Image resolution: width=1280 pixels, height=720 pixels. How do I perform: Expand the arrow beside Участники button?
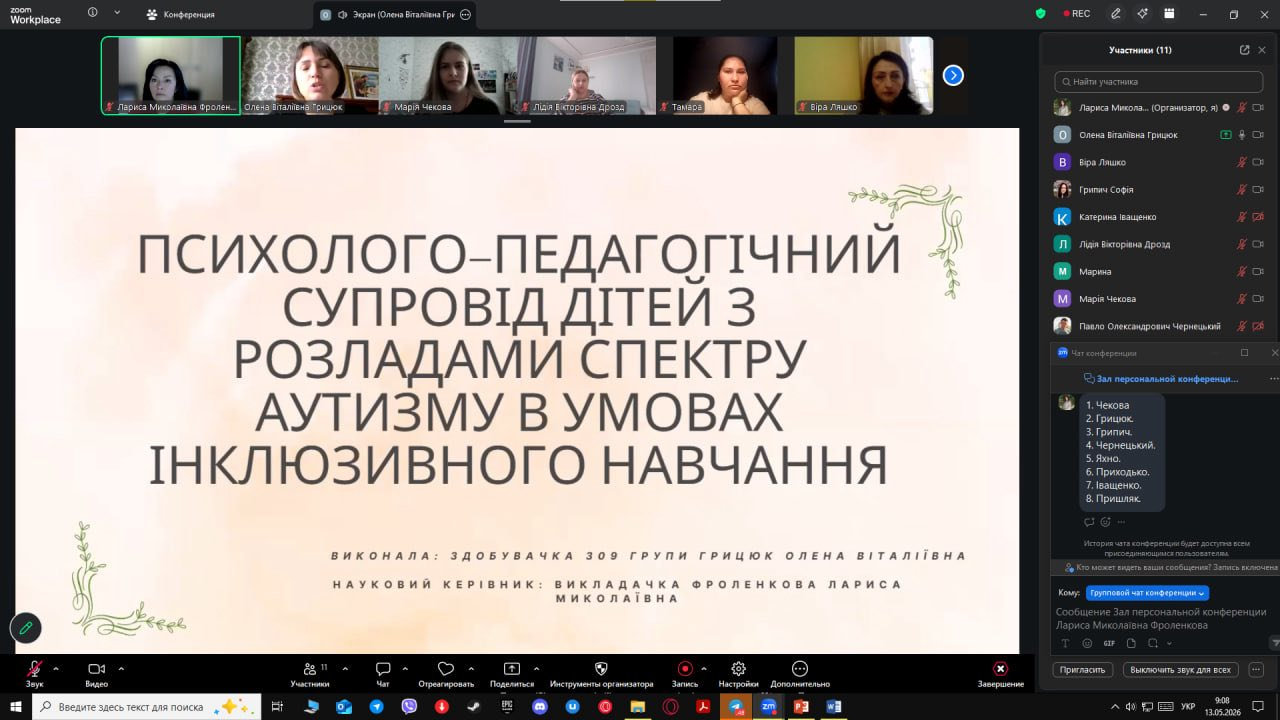click(345, 668)
